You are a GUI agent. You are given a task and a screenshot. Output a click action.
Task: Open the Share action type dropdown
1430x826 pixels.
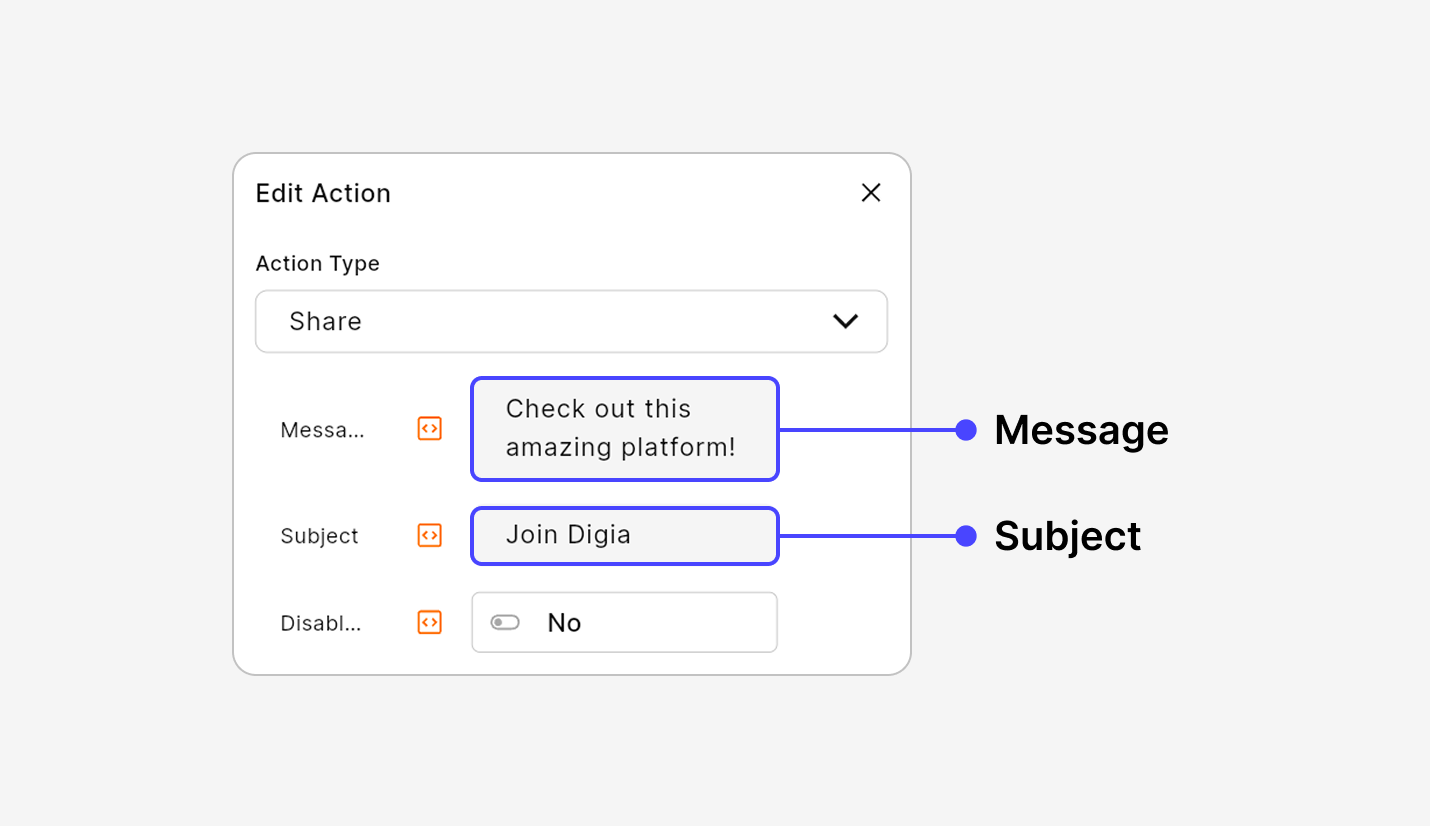click(570, 321)
